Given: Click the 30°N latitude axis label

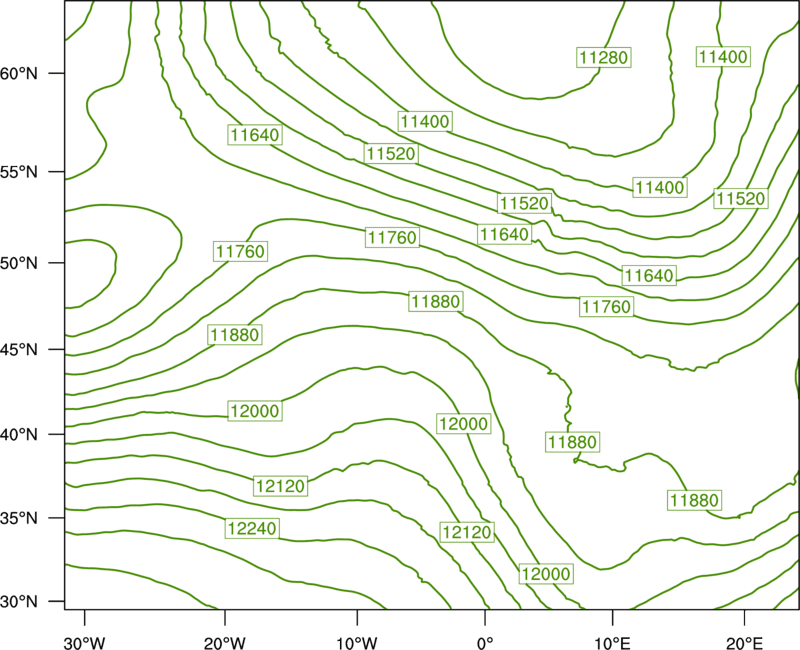Looking at the screenshot, I should pyautogui.click(x=19, y=602).
